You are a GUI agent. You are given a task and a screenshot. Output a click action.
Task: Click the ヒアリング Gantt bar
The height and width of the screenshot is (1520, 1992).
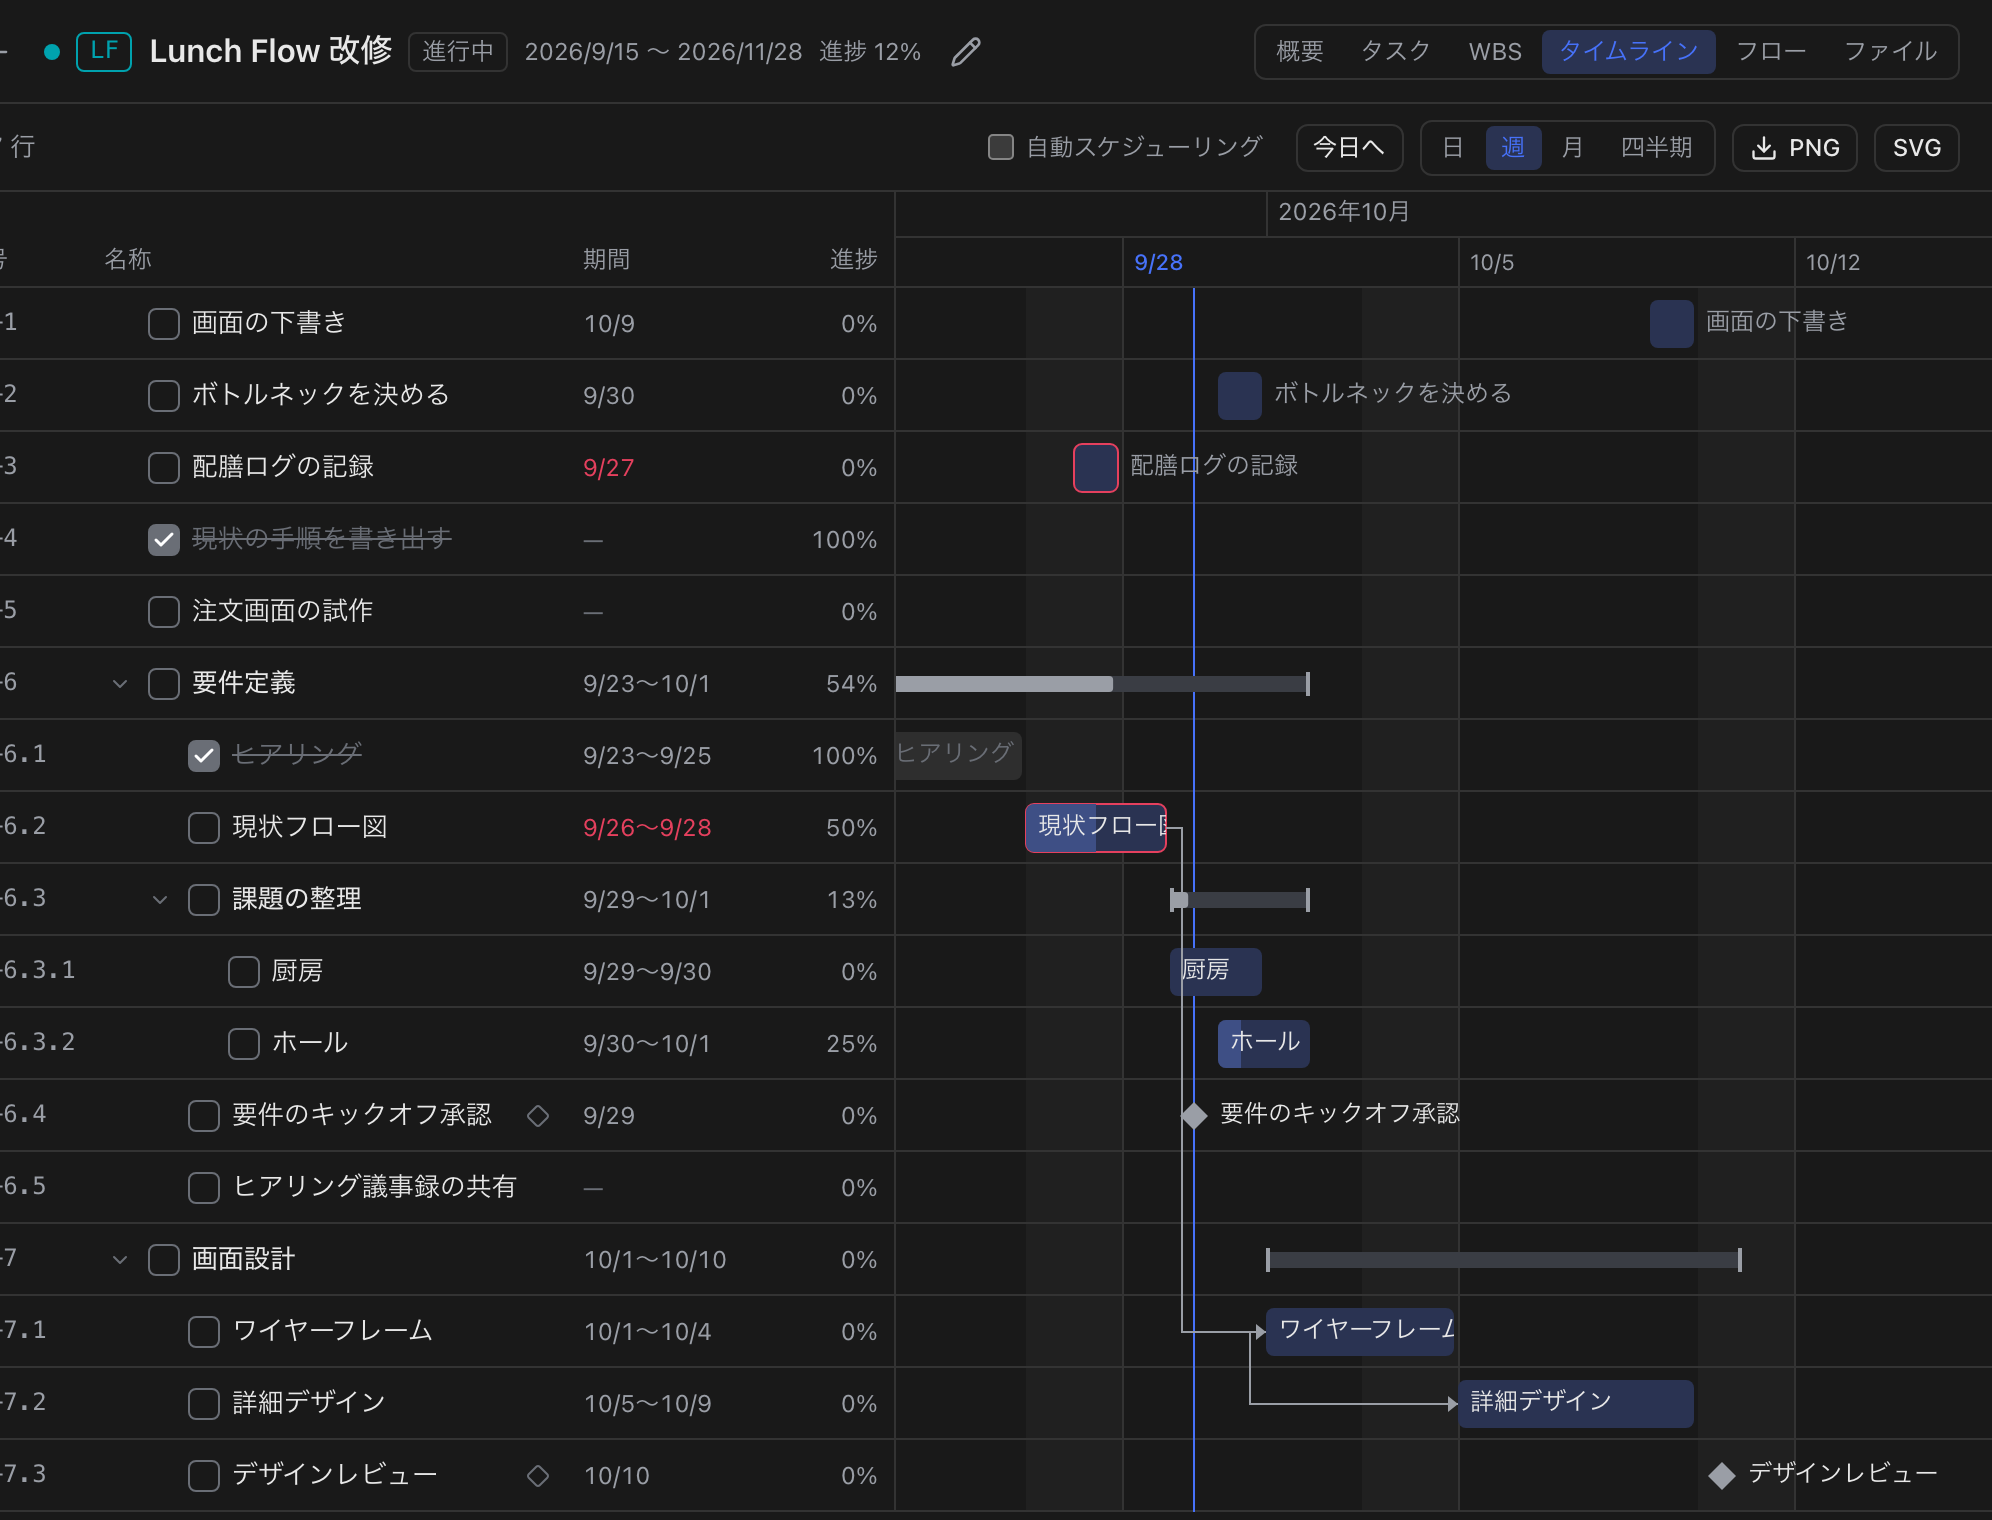958,756
